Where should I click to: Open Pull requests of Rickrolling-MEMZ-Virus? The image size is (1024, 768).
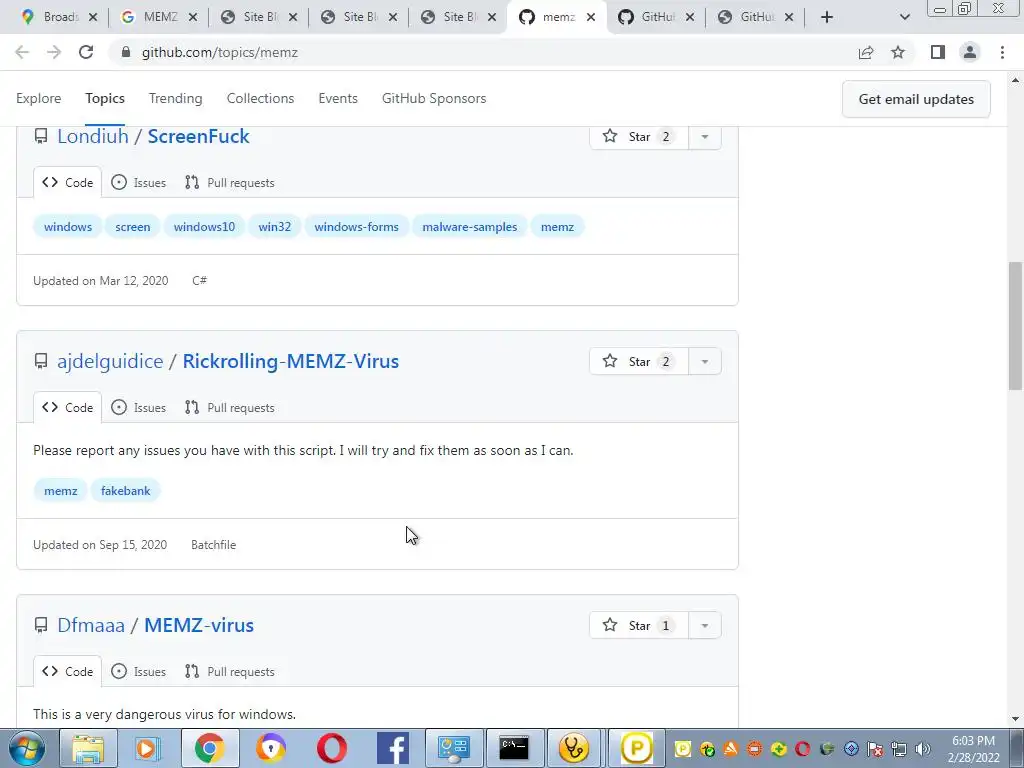pyautogui.click(x=230, y=408)
